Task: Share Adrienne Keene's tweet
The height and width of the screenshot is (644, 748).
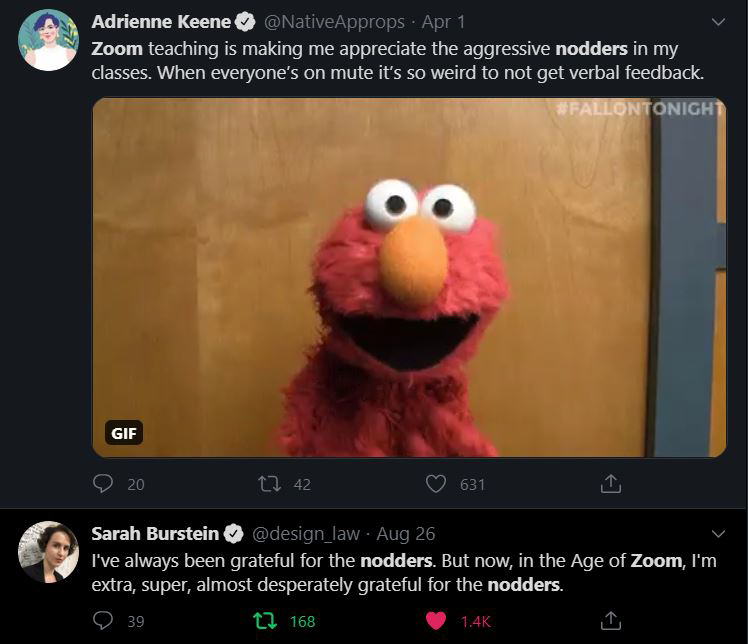Action: 610,483
